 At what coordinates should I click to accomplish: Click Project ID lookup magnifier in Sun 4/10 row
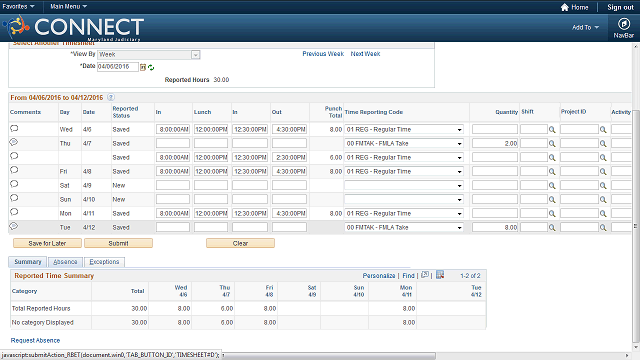coord(603,200)
